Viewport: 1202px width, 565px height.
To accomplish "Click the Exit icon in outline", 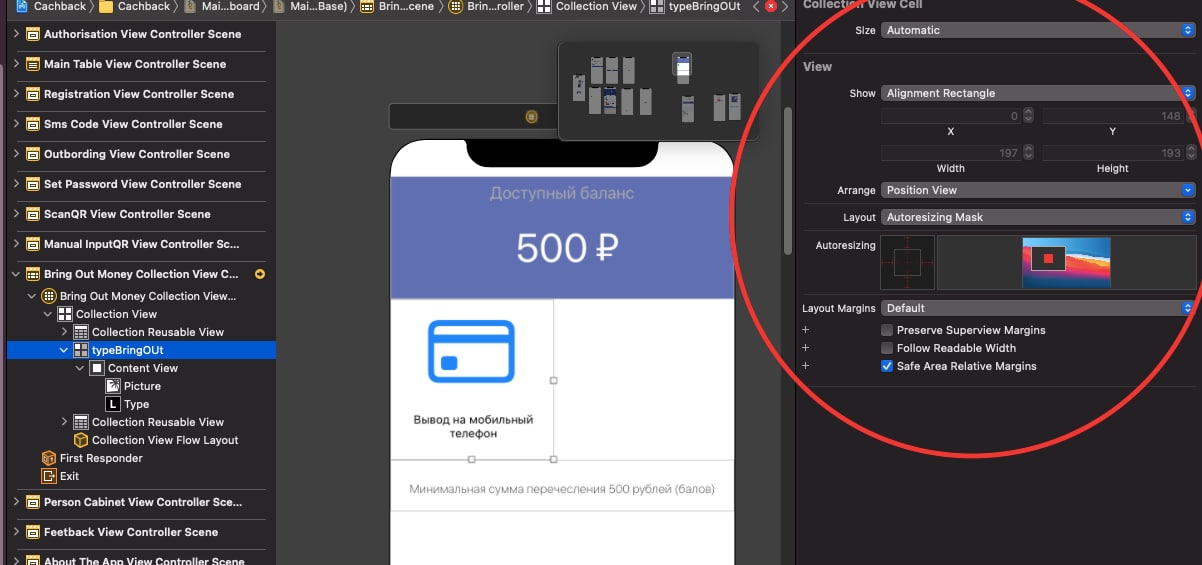I will (x=49, y=476).
